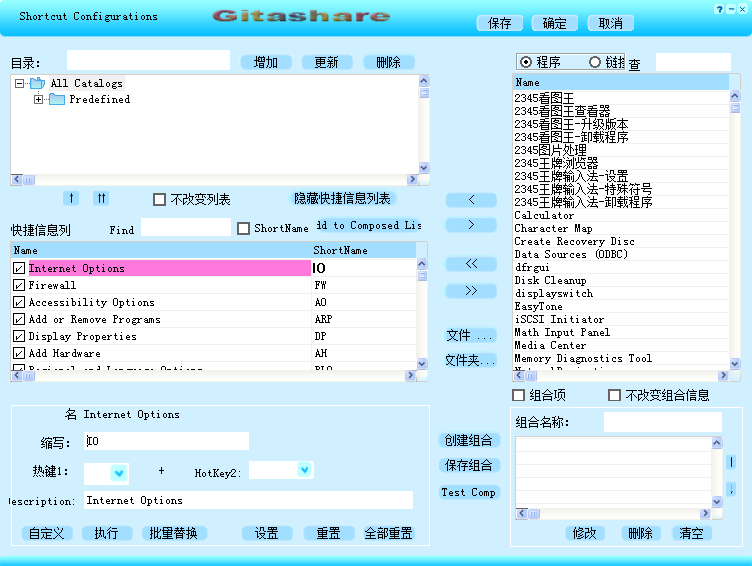
Task: Select the 链接 radio button
Action: tap(595, 62)
